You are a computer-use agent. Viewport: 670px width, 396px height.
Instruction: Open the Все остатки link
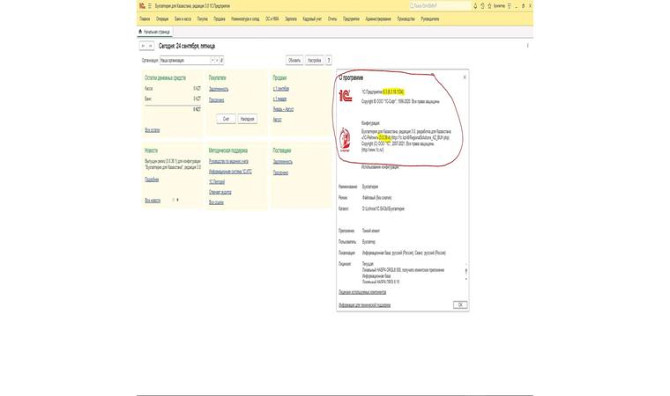click(x=152, y=130)
